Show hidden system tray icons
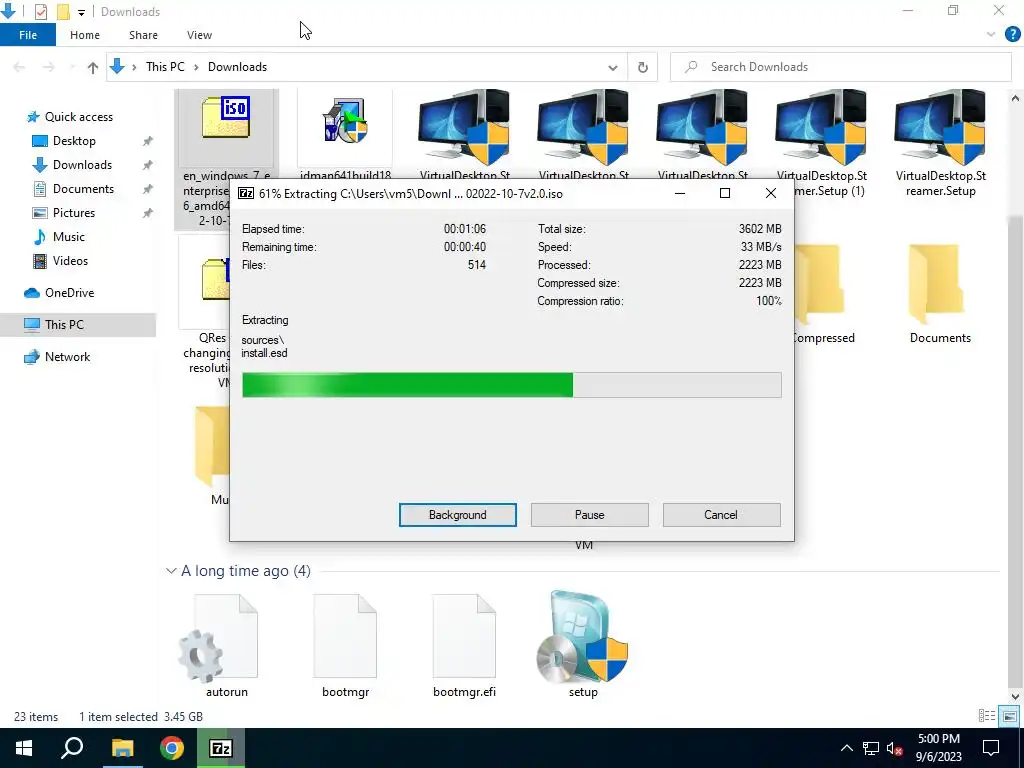Screen dimensions: 1024x768 pyautogui.click(x=846, y=748)
